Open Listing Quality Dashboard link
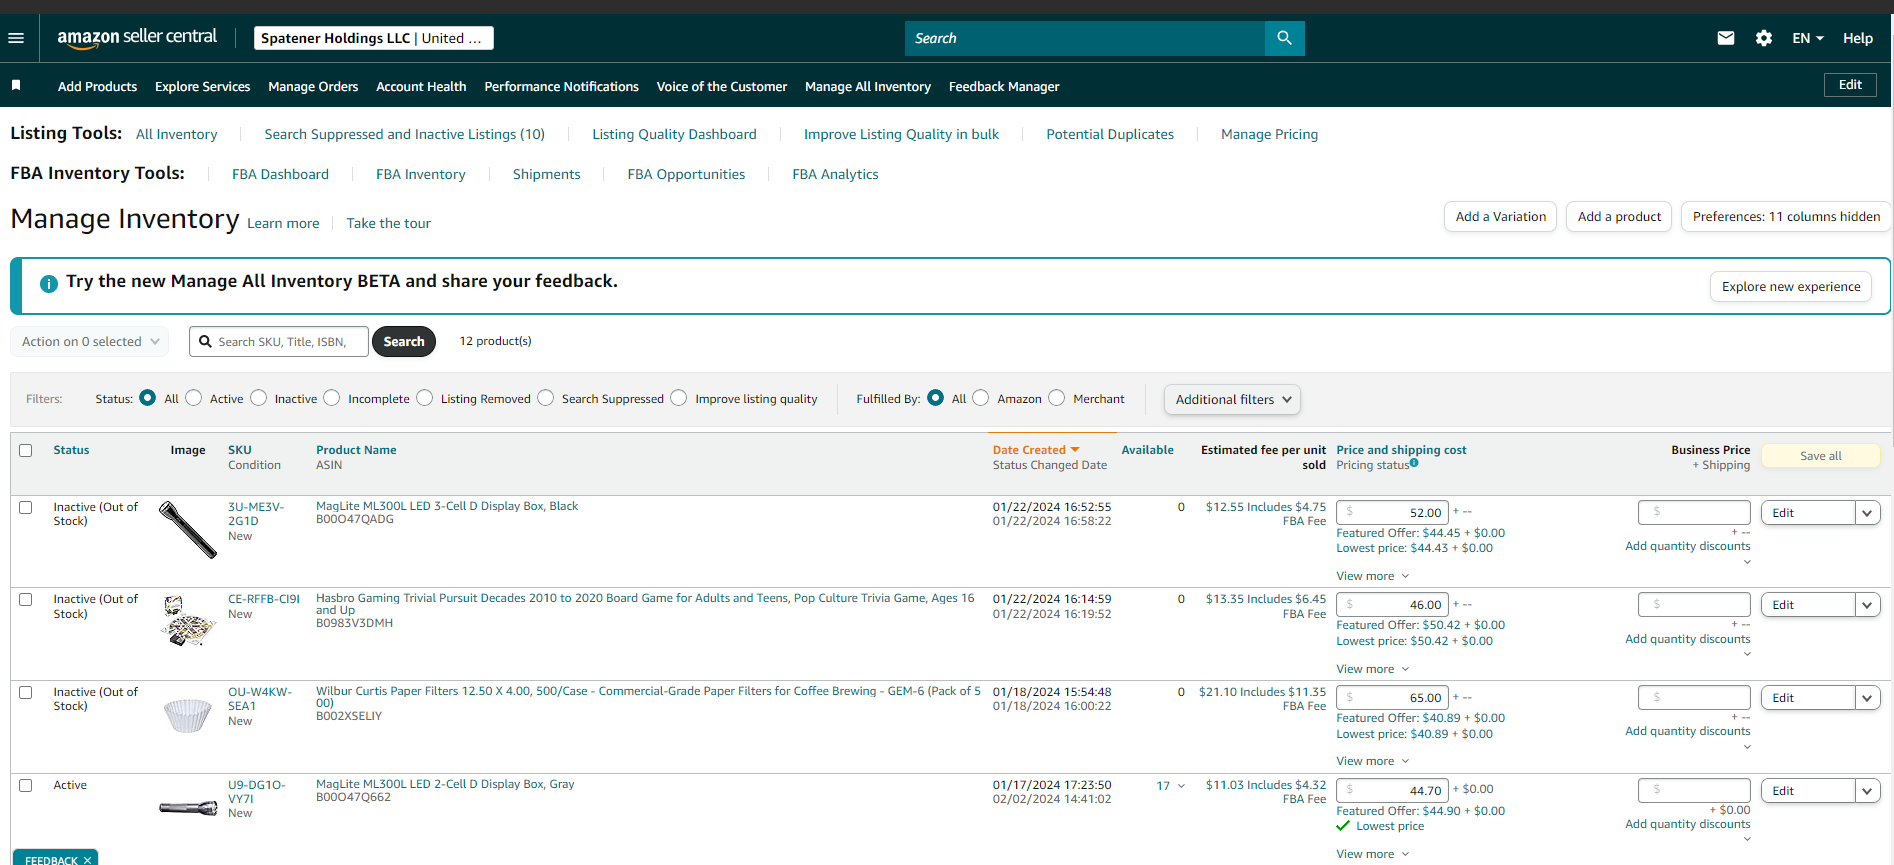The width and height of the screenshot is (1894, 865). pyautogui.click(x=674, y=134)
